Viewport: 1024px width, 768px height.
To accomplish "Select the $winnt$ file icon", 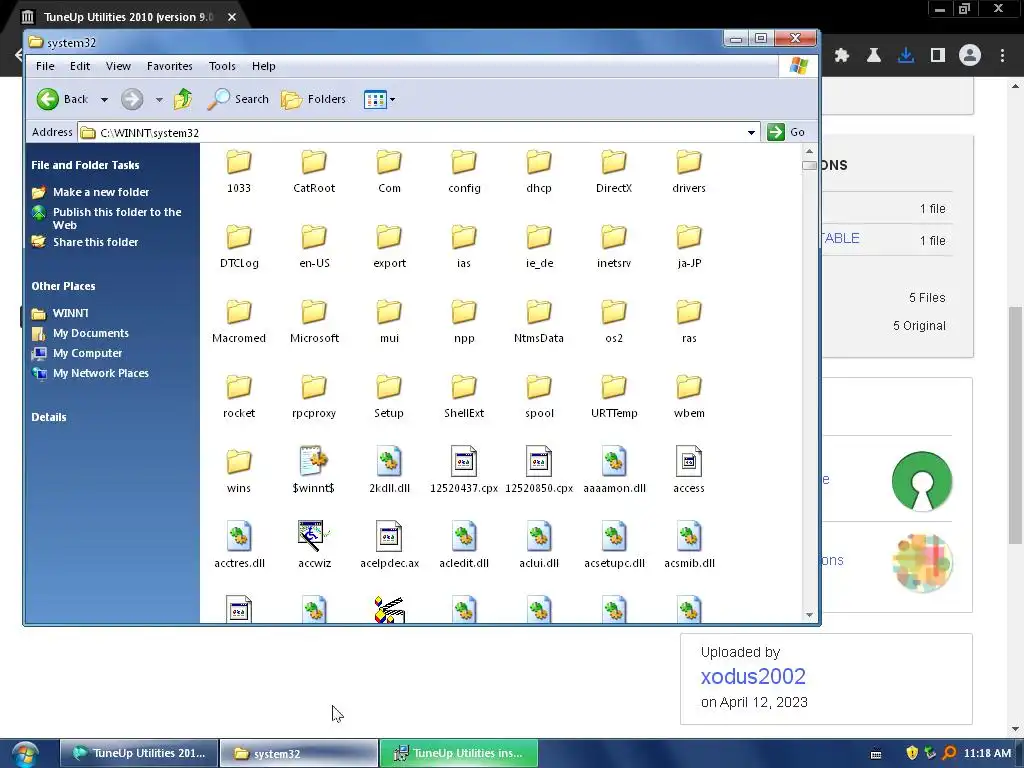I will point(314,470).
